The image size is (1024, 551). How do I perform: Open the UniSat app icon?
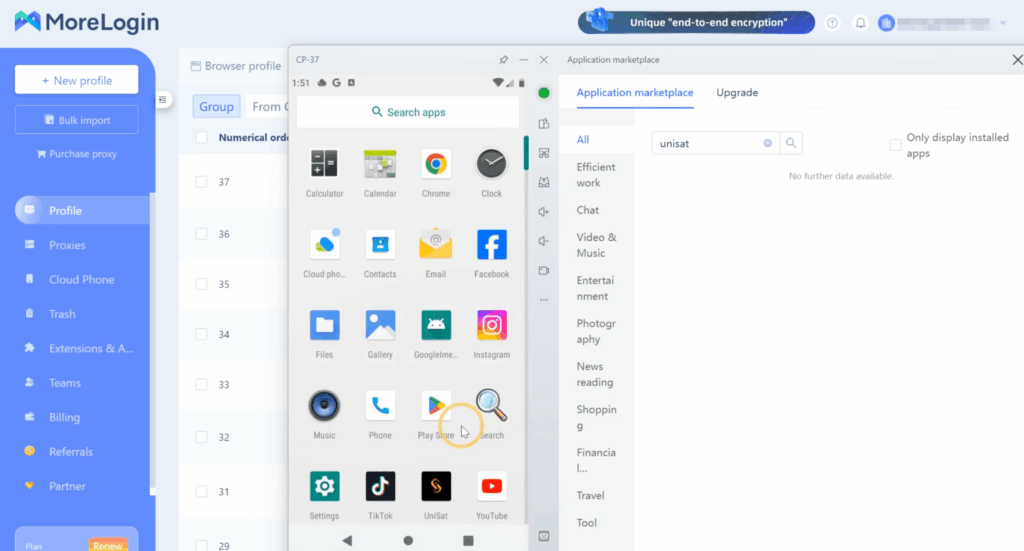click(436, 487)
